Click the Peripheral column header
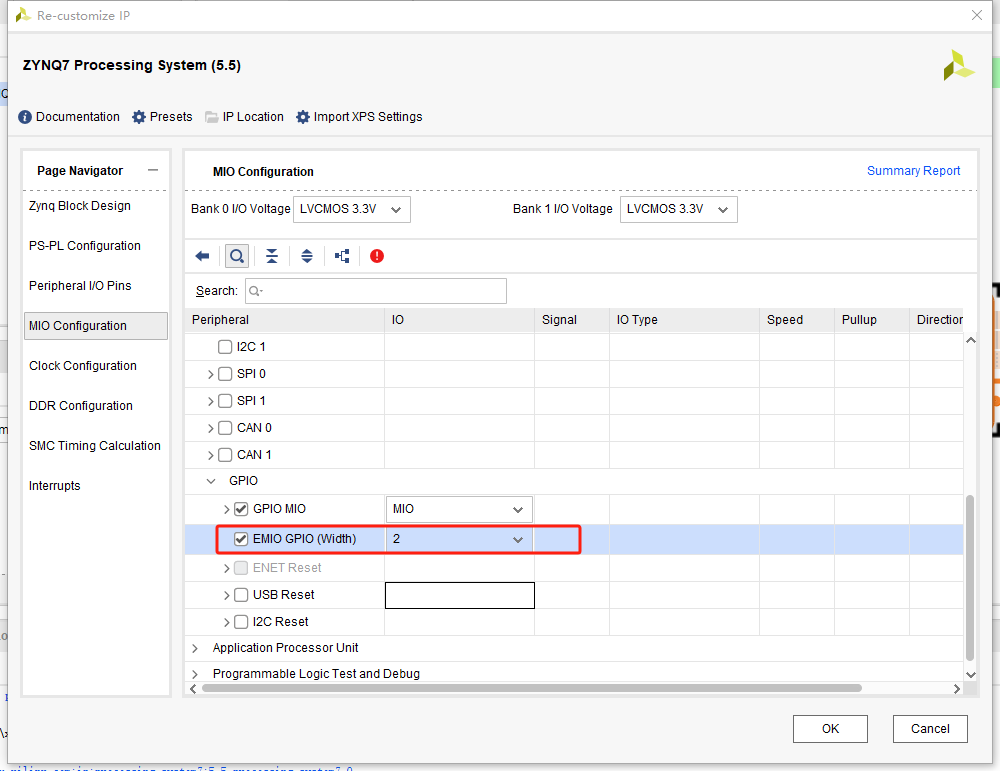The height and width of the screenshot is (771, 1000). pos(284,320)
